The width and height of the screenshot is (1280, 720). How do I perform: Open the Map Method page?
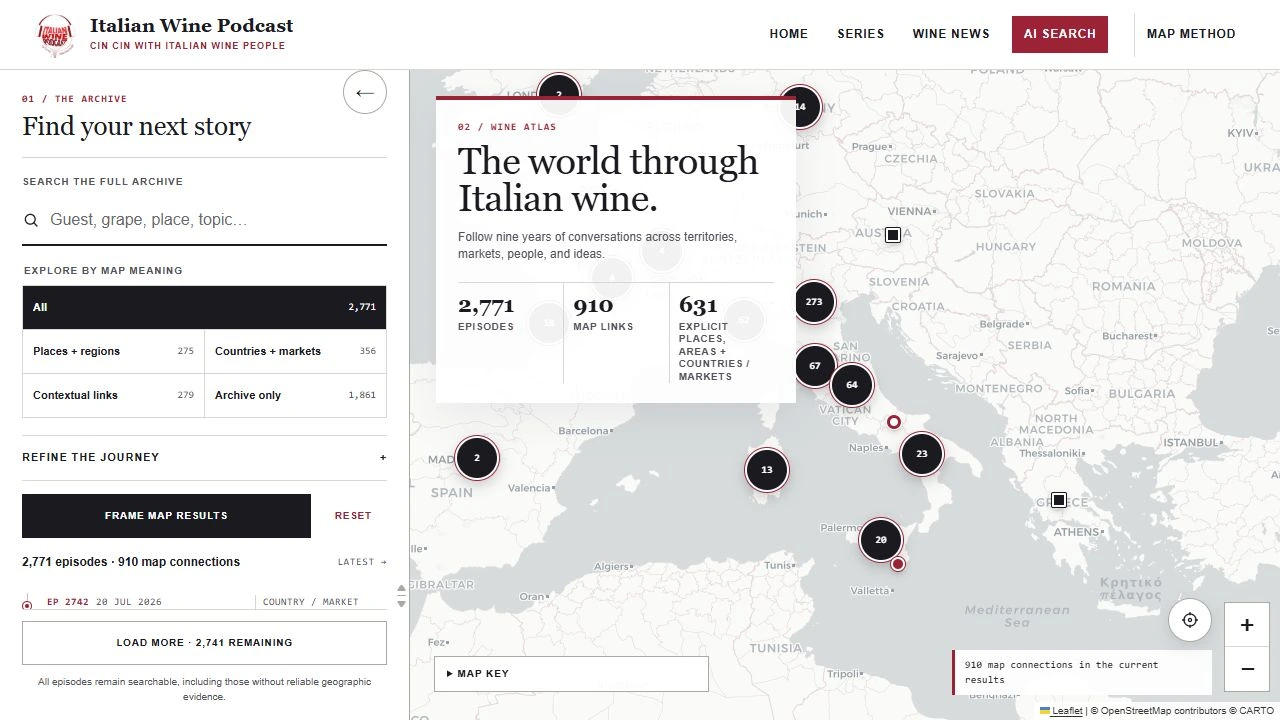pos(1191,34)
